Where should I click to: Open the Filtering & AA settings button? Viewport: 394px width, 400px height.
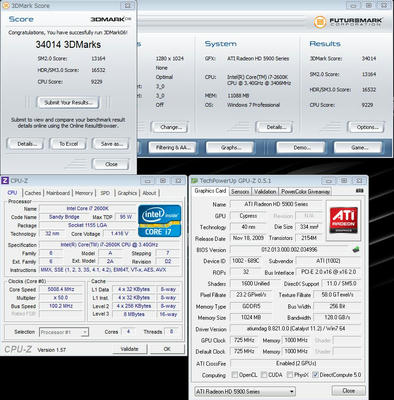click(172, 147)
